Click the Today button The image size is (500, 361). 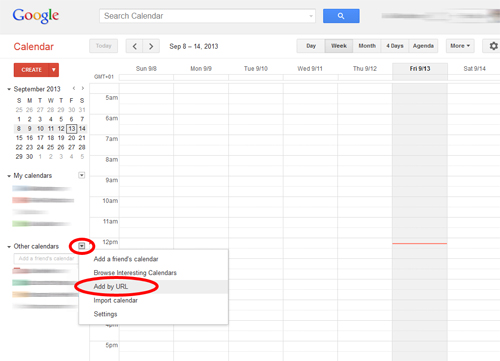click(103, 46)
